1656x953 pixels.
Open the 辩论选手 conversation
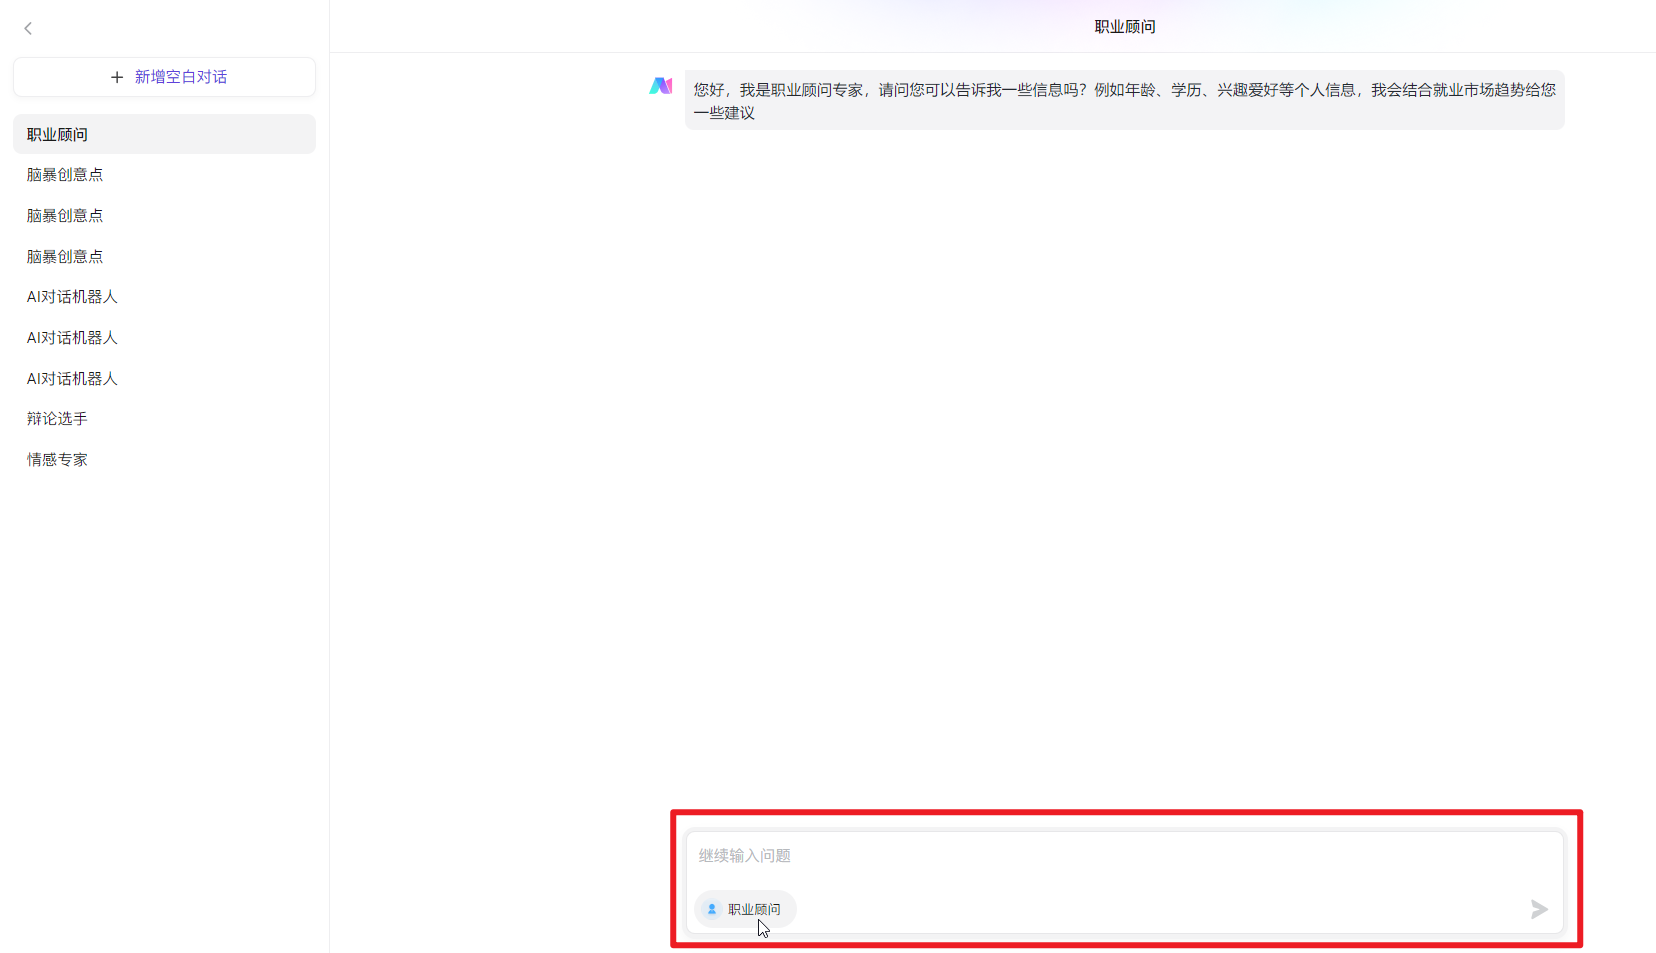(57, 418)
